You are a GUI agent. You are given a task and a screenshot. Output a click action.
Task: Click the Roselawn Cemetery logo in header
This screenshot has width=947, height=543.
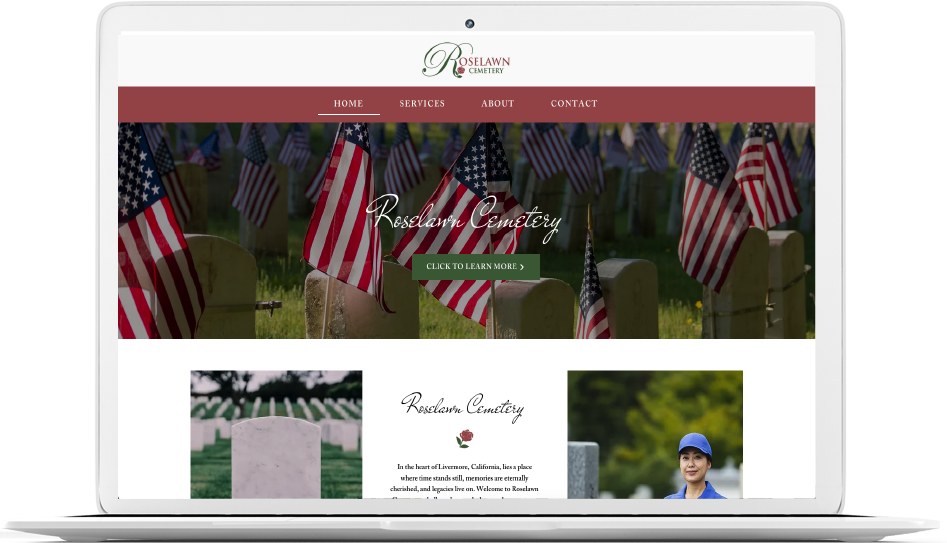point(466,60)
